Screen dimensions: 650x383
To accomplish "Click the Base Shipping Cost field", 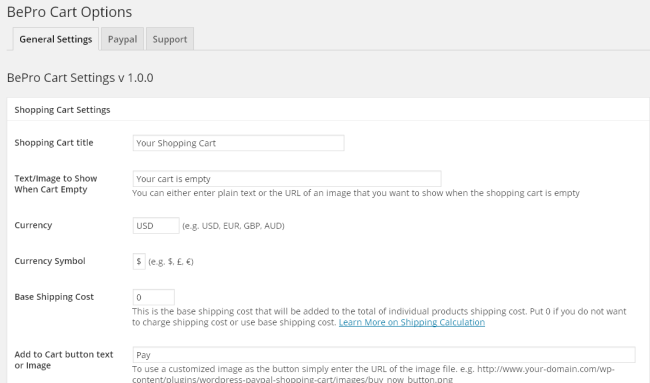I will [x=153, y=297].
